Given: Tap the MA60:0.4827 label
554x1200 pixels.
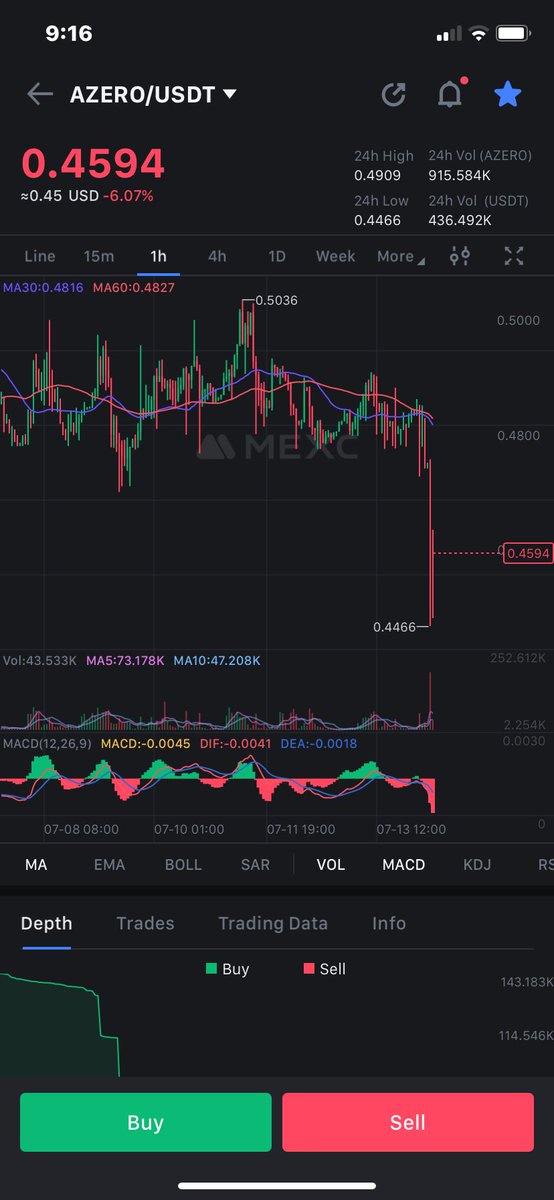Looking at the screenshot, I should coord(133,287).
